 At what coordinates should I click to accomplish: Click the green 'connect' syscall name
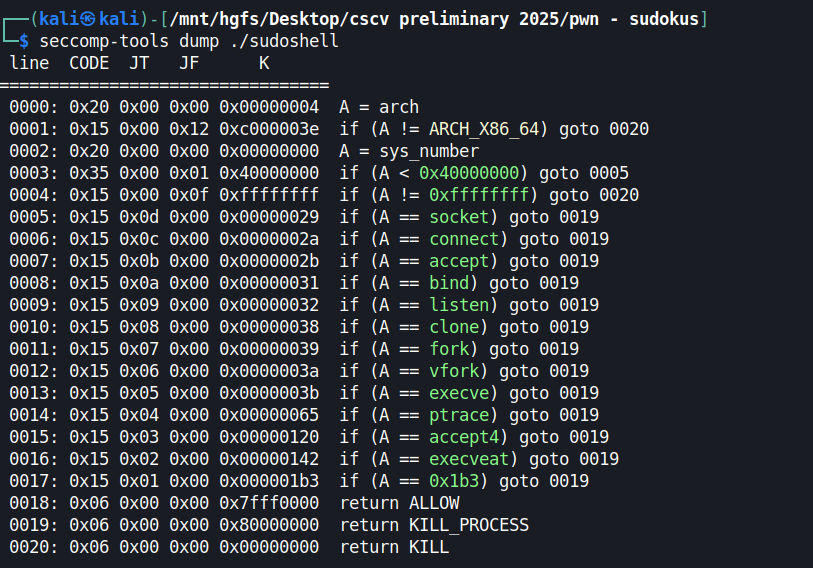pos(464,239)
